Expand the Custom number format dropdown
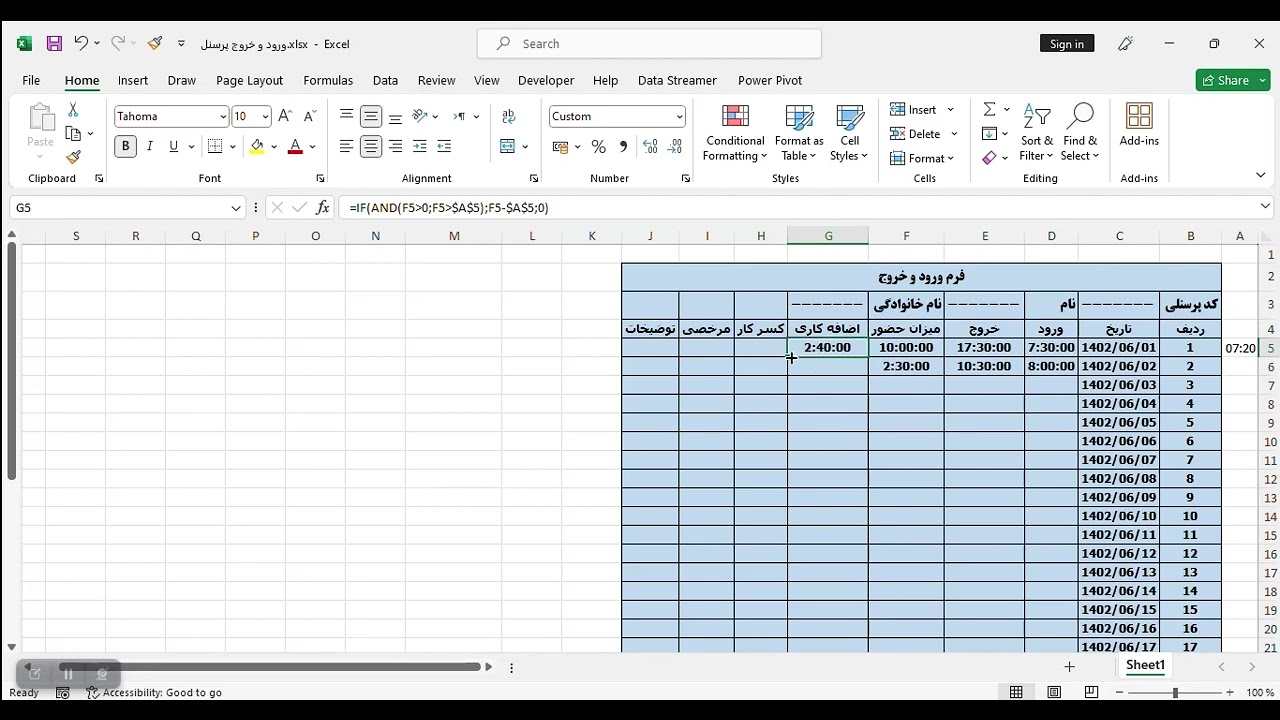This screenshot has width=1280, height=720. [679, 117]
